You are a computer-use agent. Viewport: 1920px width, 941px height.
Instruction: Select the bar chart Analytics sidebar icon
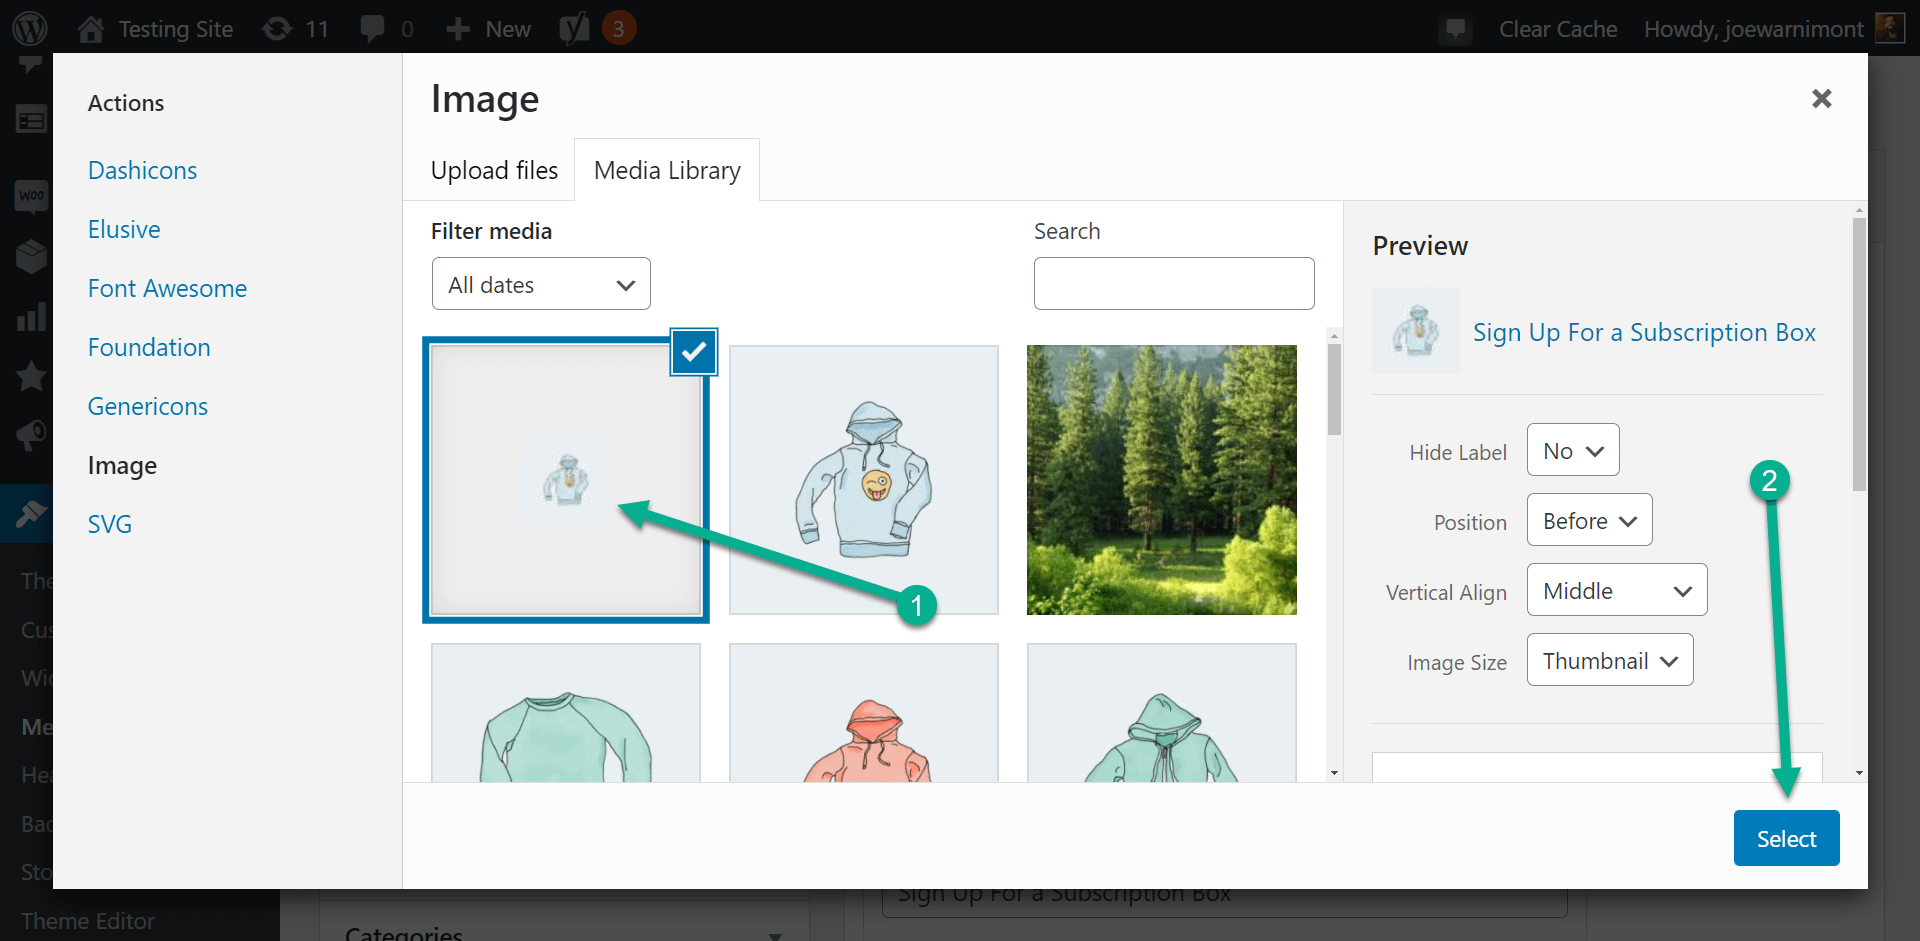pos(31,316)
